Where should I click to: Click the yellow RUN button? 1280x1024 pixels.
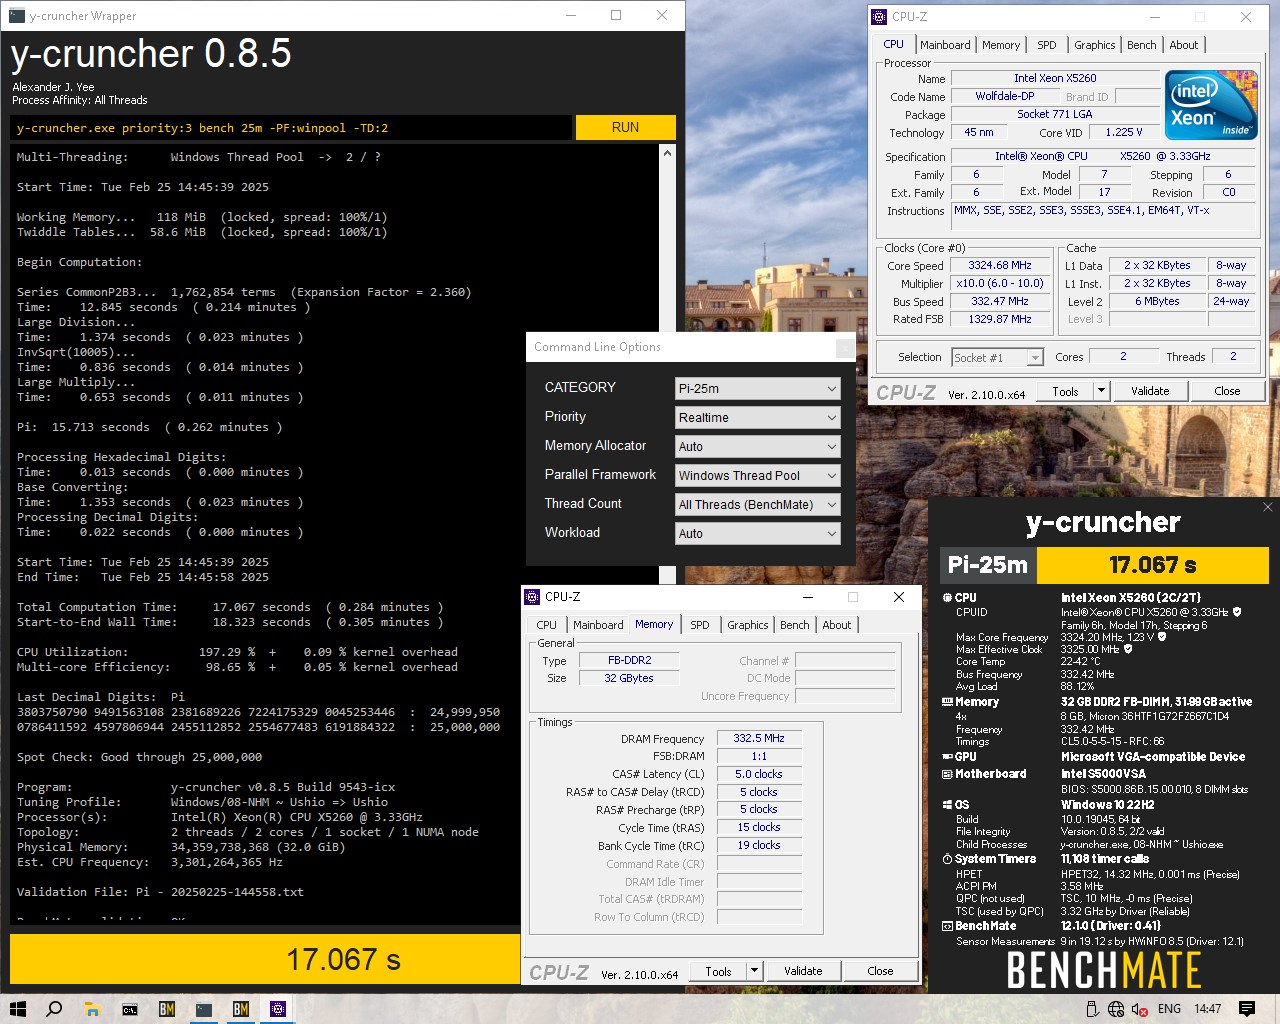tap(626, 127)
